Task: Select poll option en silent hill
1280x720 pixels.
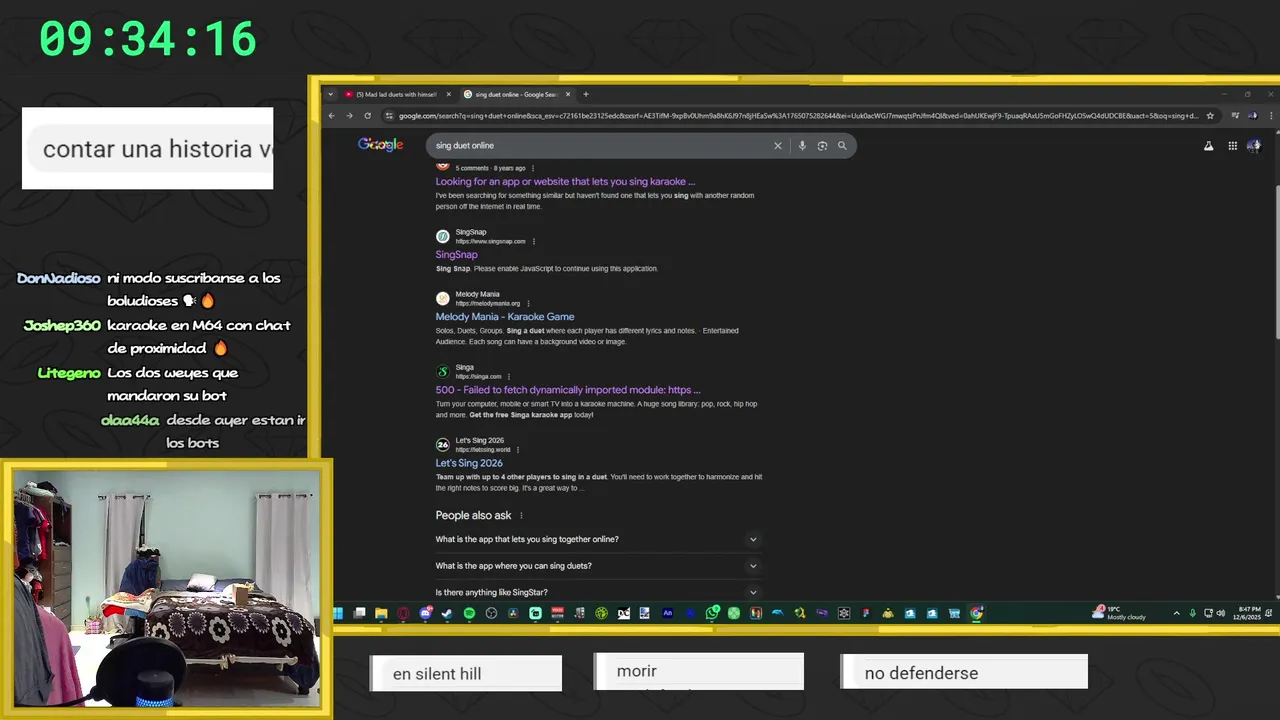Action: coord(466,673)
